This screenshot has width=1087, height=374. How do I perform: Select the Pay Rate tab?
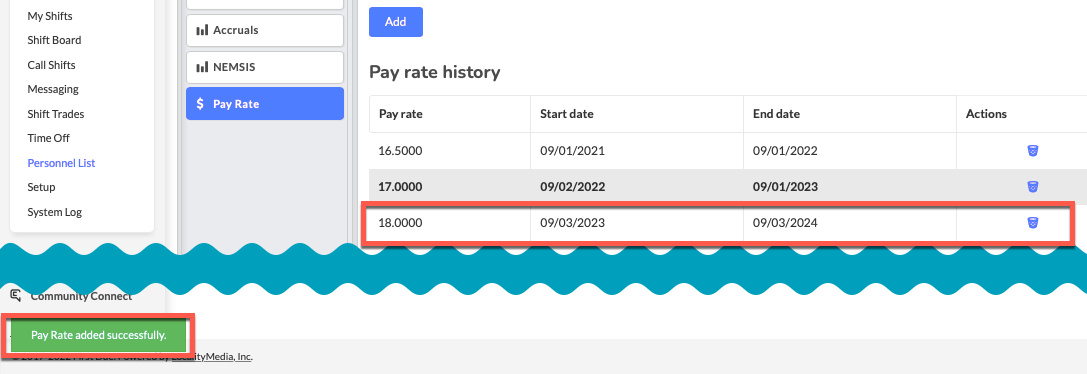(x=265, y=103)
